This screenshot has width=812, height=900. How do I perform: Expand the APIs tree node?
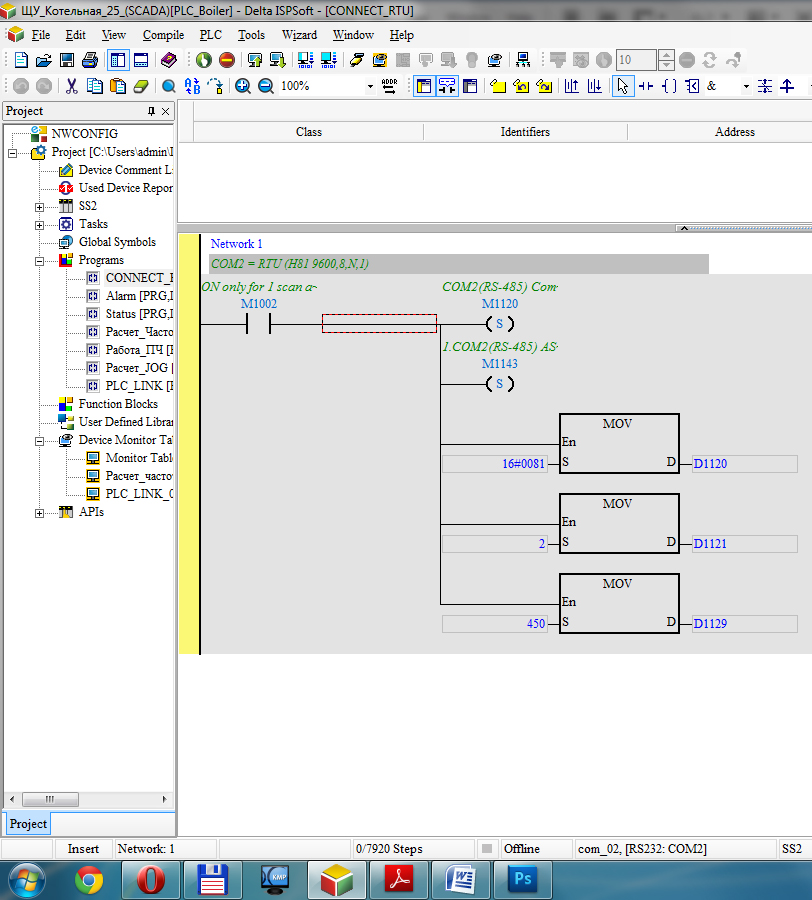point(39,513)
